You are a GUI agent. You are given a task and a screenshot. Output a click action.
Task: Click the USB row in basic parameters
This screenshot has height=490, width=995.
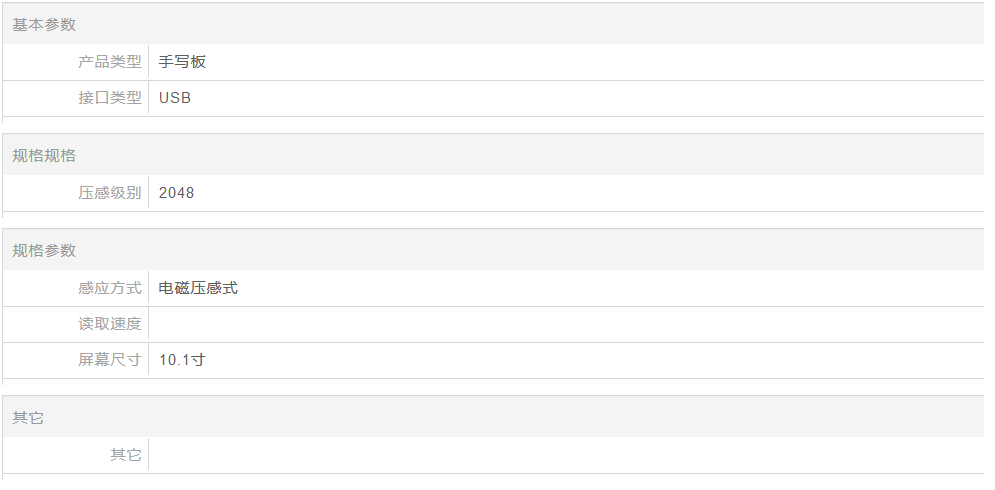492,98
